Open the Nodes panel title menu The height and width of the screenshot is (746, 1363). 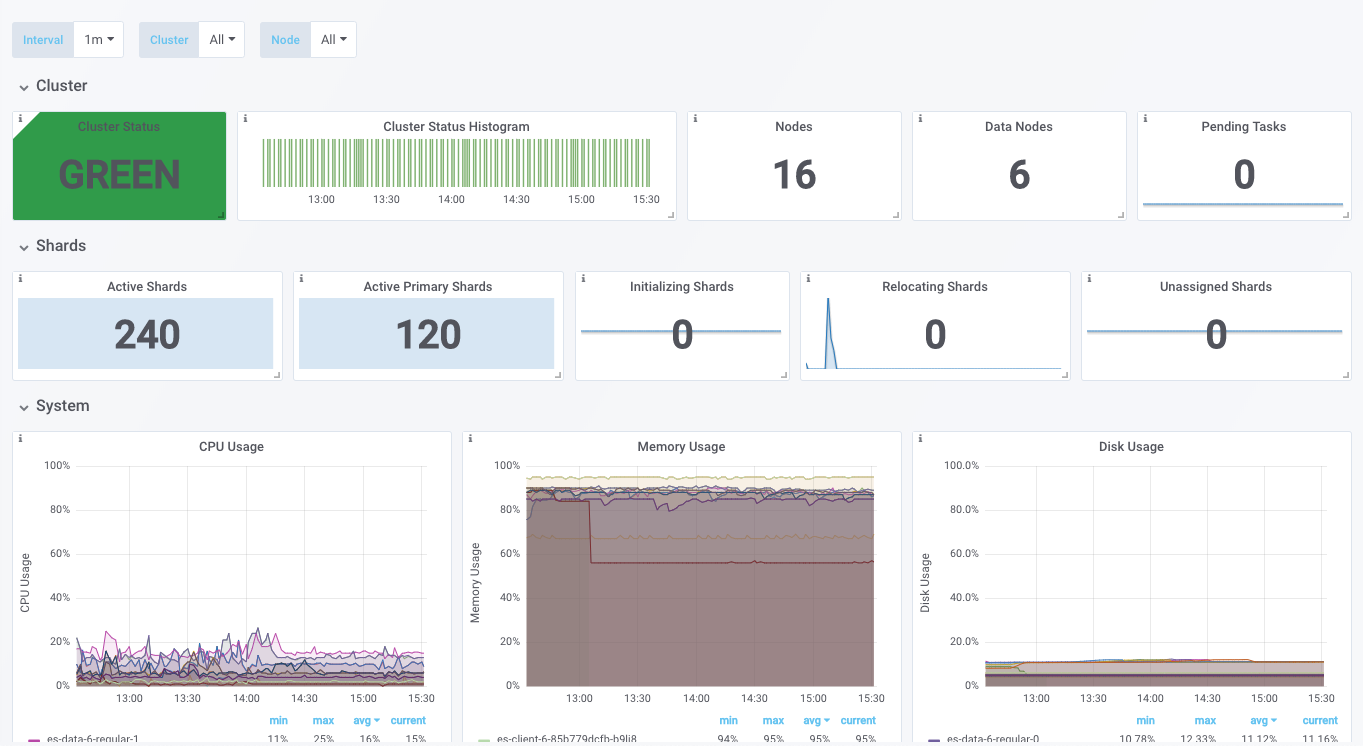point(794,127)
